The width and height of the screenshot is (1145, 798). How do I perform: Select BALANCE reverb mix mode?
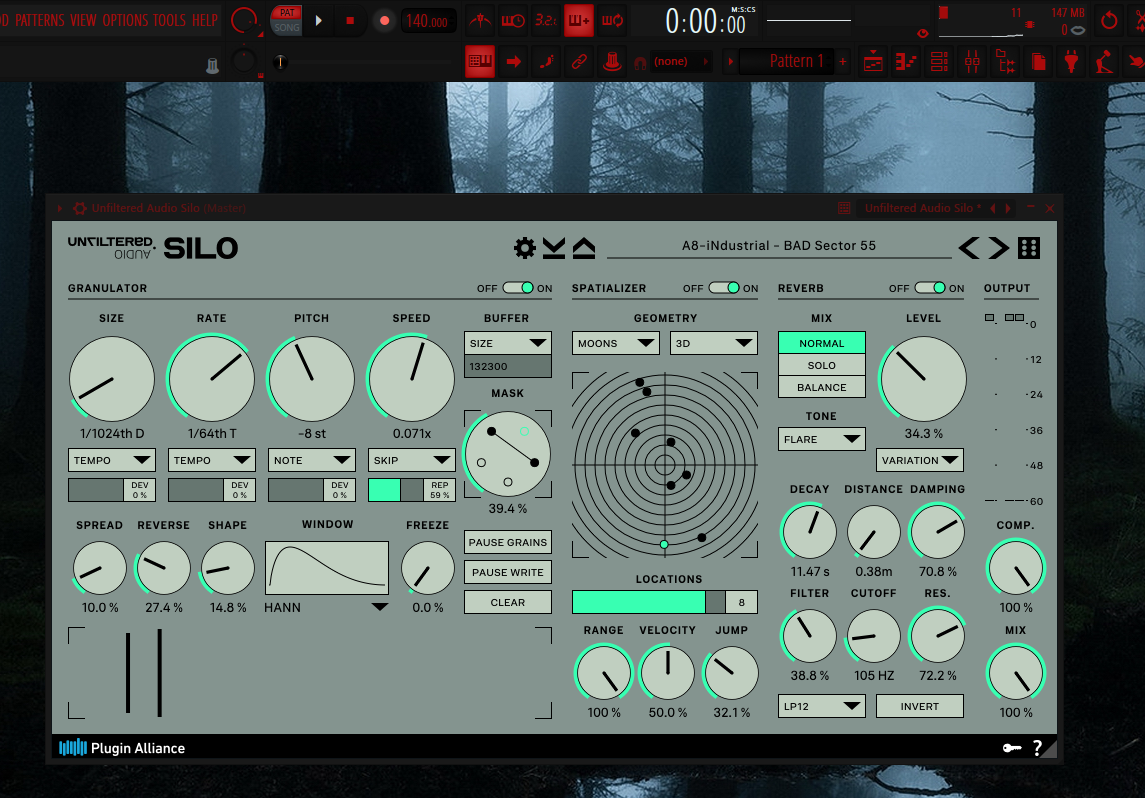pyautogui.click(x=822, y=387)
